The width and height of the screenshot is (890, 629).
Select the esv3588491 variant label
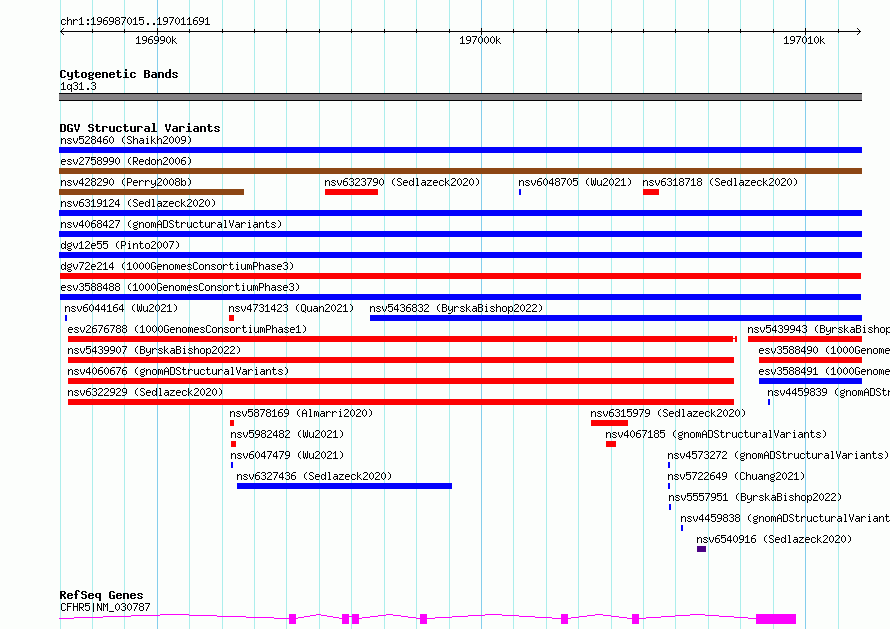tap(824, 371)
